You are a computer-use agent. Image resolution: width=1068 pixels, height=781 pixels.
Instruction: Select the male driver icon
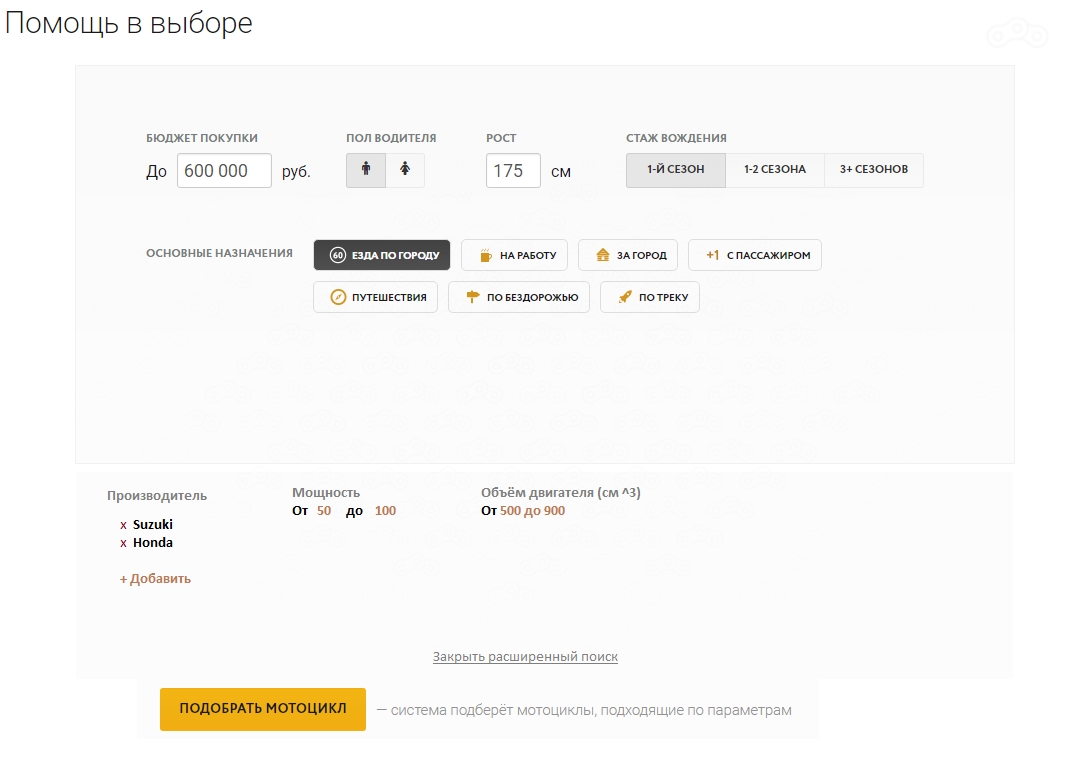click(x=366, y=170)
